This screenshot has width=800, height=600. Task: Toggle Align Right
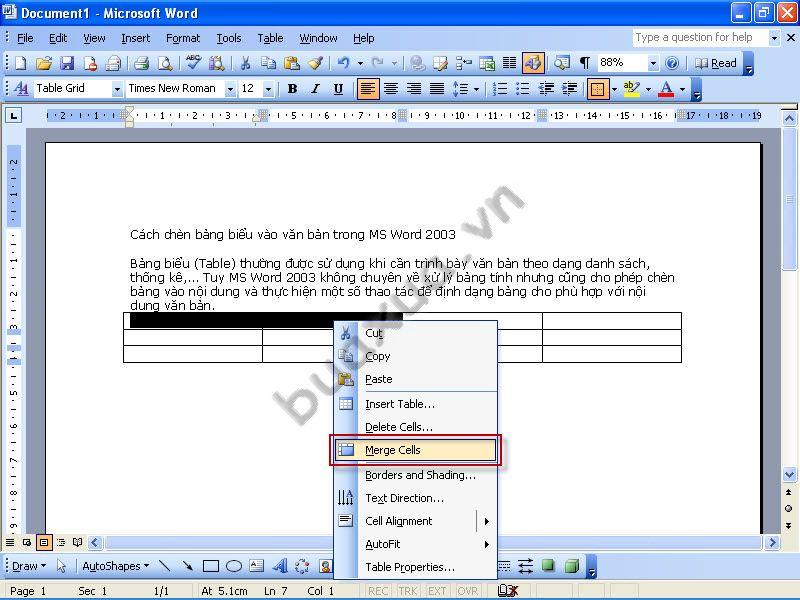click(x=414, y=89)
